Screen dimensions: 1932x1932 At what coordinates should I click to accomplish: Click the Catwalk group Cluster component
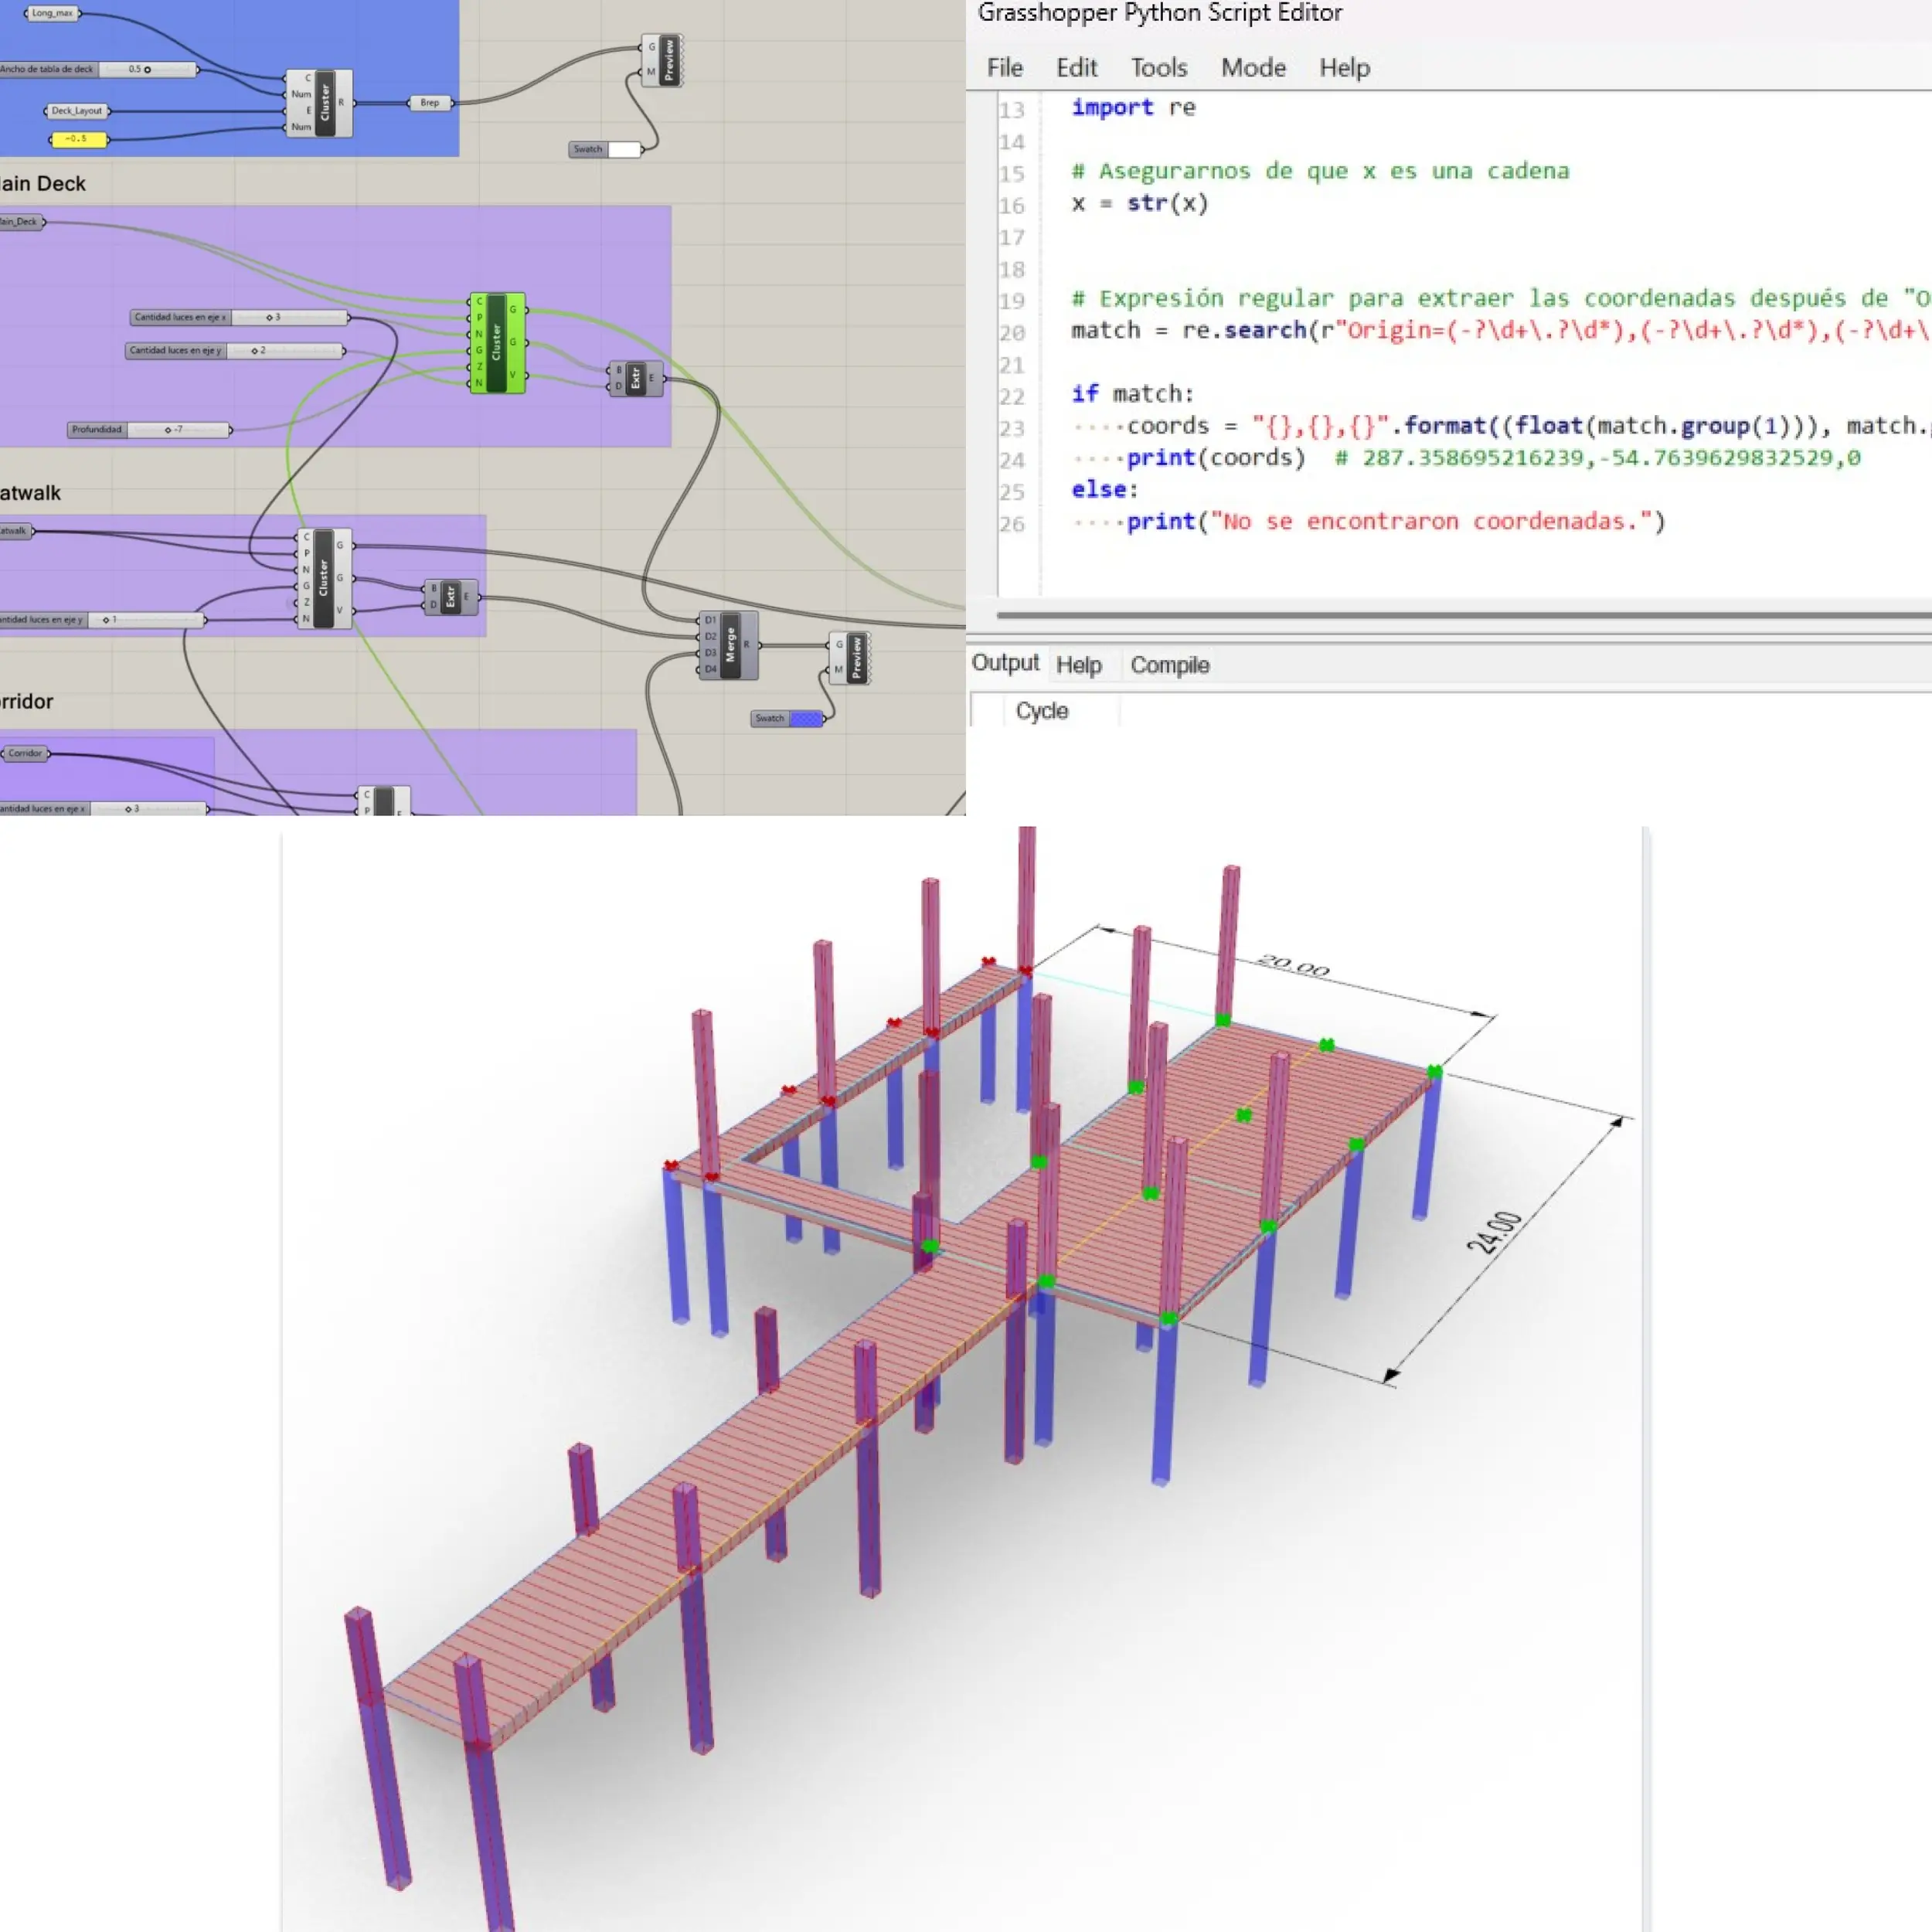[323, 578]
